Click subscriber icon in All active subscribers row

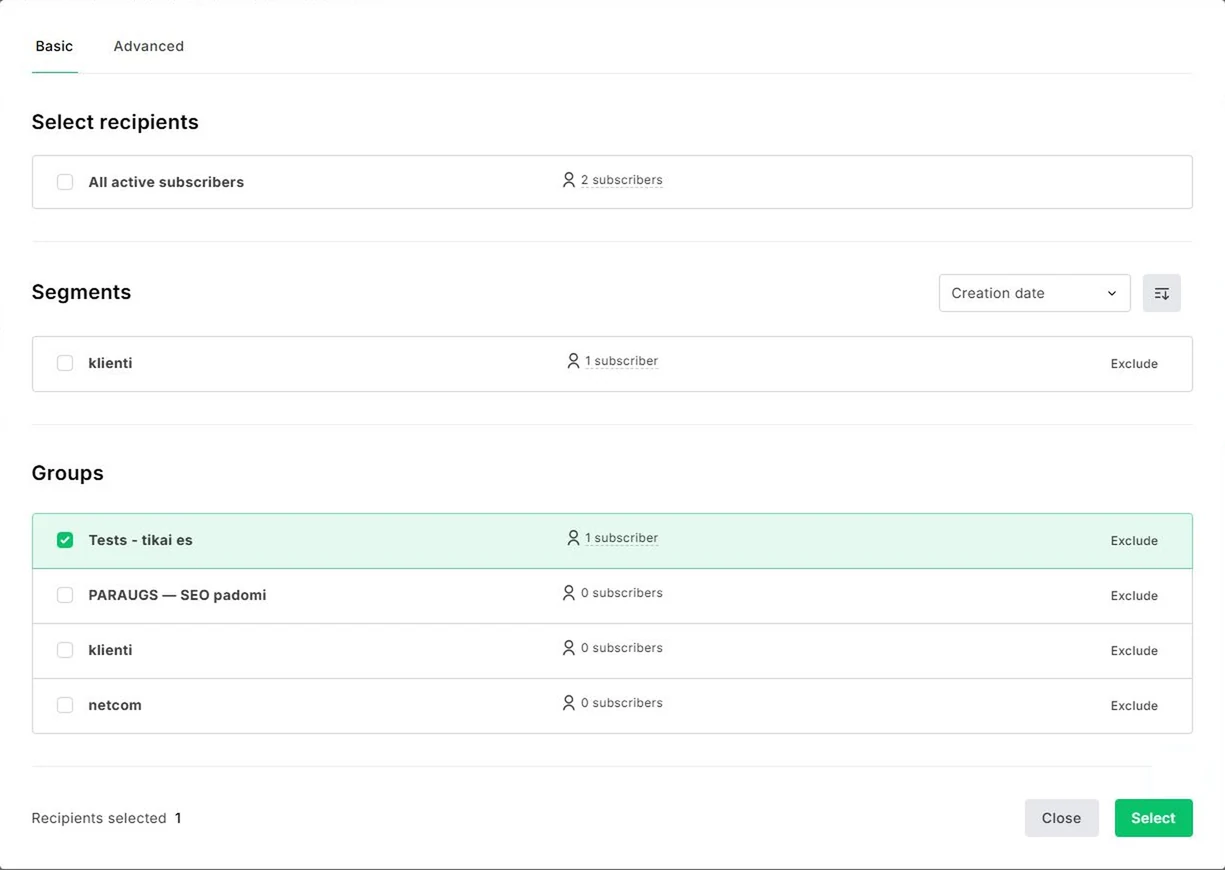(569, 180)
